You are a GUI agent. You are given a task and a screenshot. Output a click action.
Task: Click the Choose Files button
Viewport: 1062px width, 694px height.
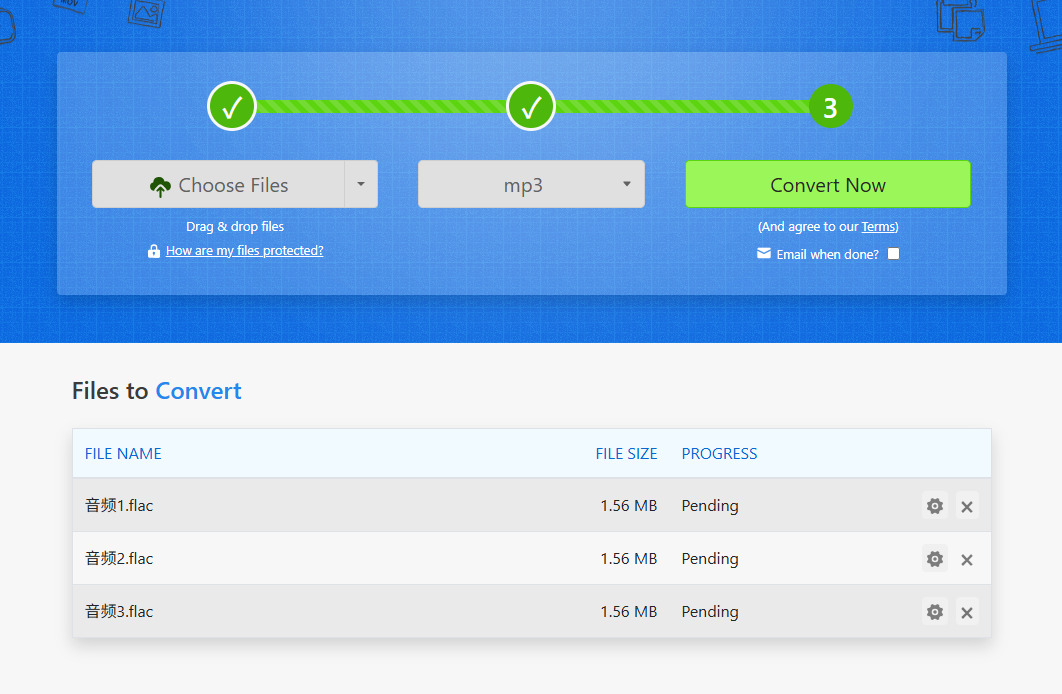click(x=219, y=184)
